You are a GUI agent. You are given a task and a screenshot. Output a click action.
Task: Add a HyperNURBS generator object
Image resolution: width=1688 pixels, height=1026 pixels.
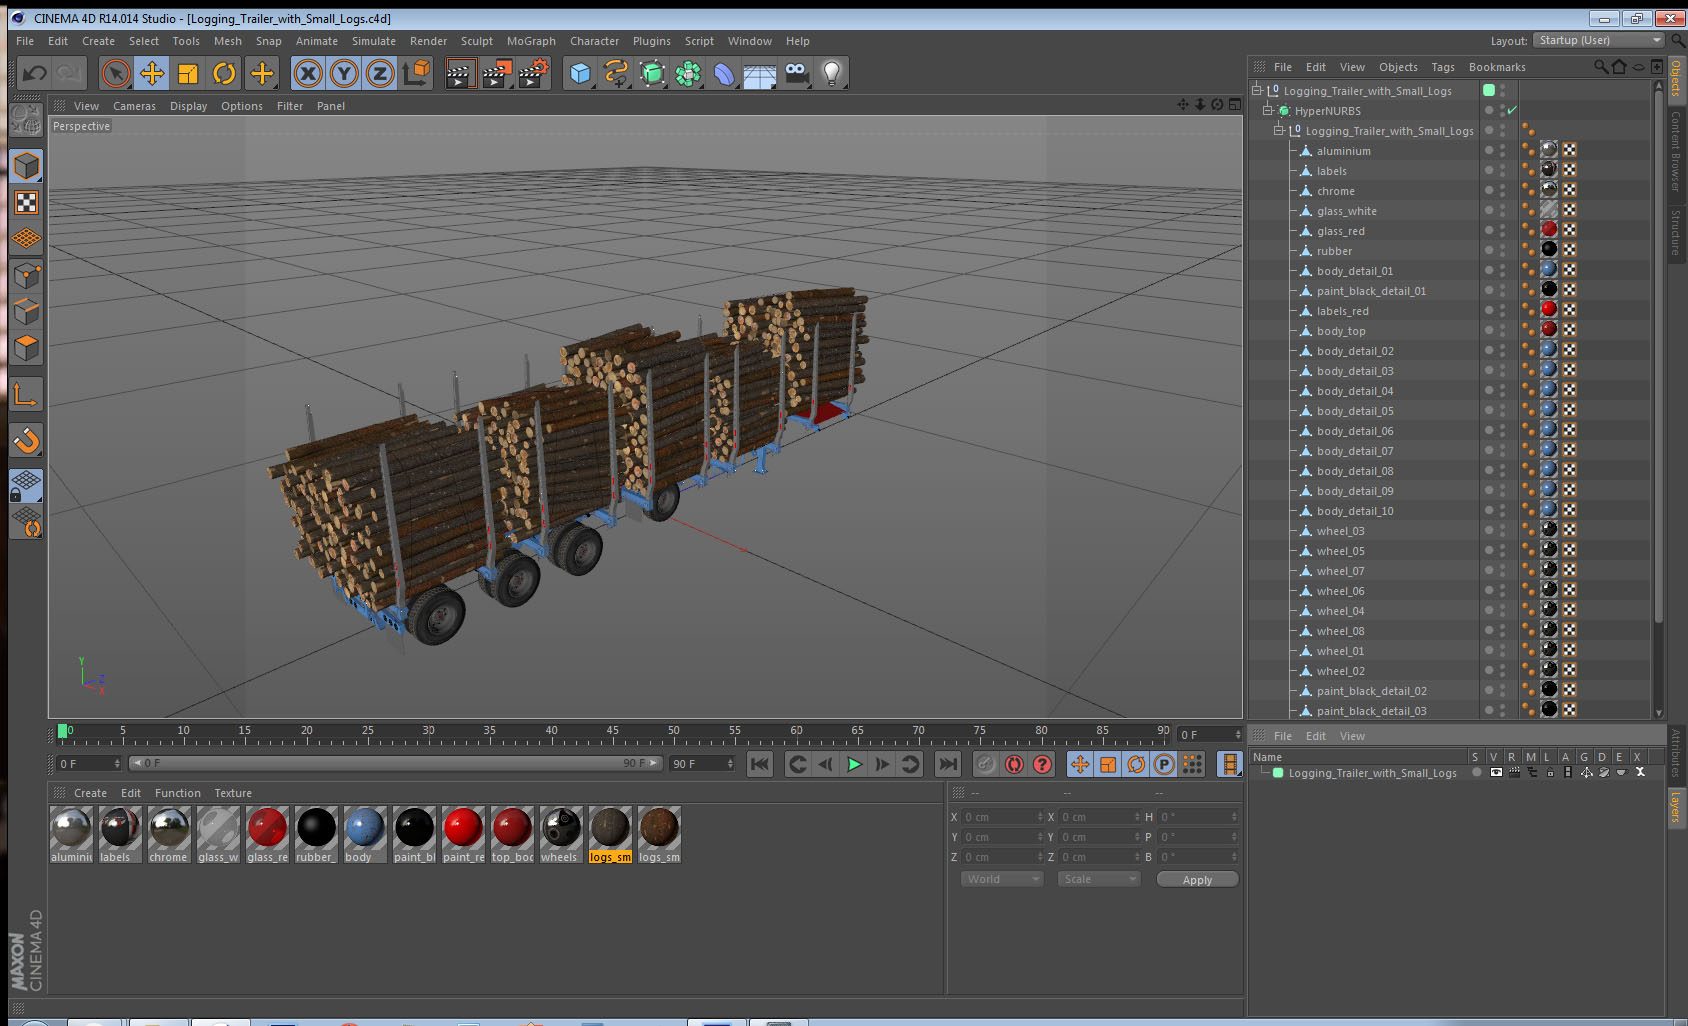(652, 73)
